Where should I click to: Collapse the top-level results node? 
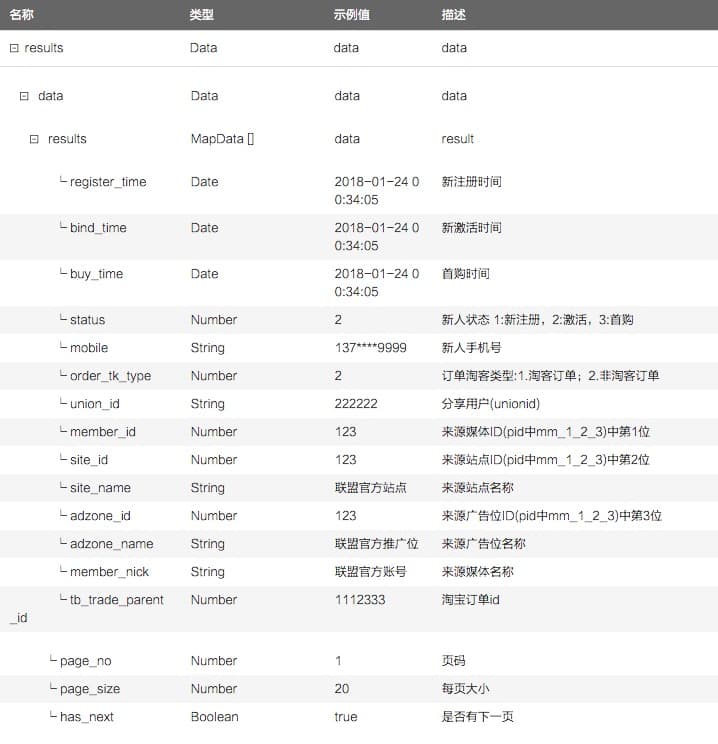point(14,48)
